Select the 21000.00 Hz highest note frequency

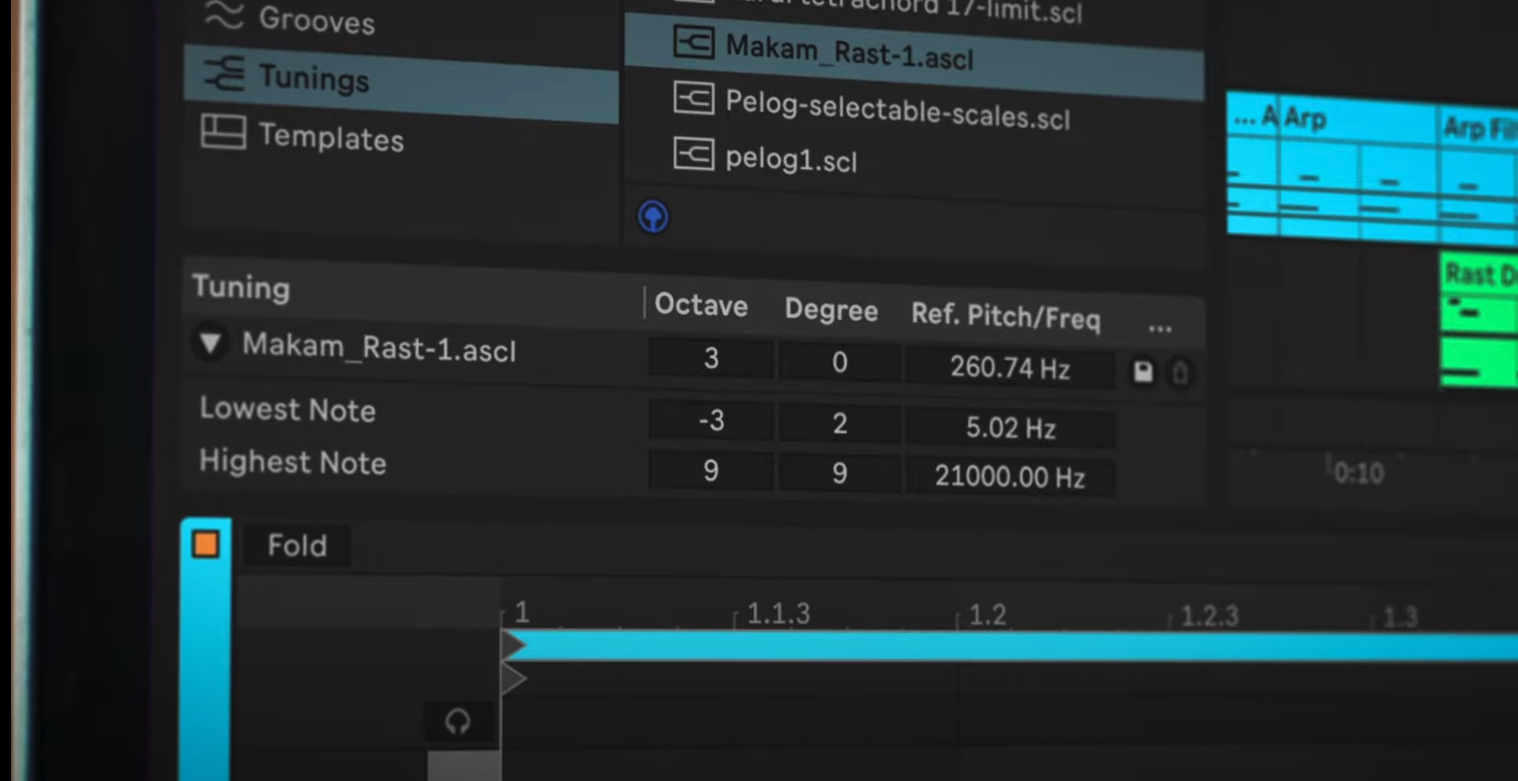click(1010, 476)
